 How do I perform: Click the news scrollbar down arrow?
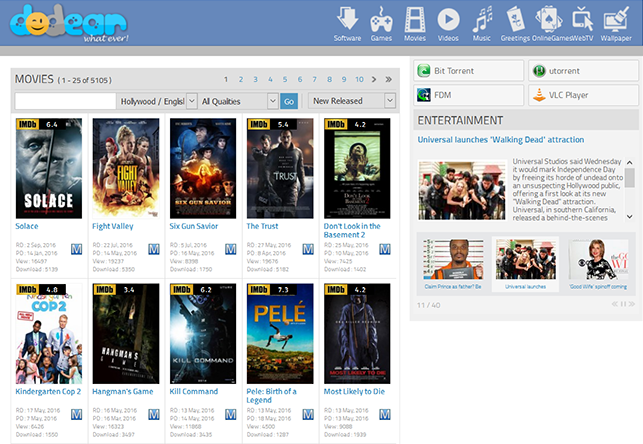pos(629,216)
